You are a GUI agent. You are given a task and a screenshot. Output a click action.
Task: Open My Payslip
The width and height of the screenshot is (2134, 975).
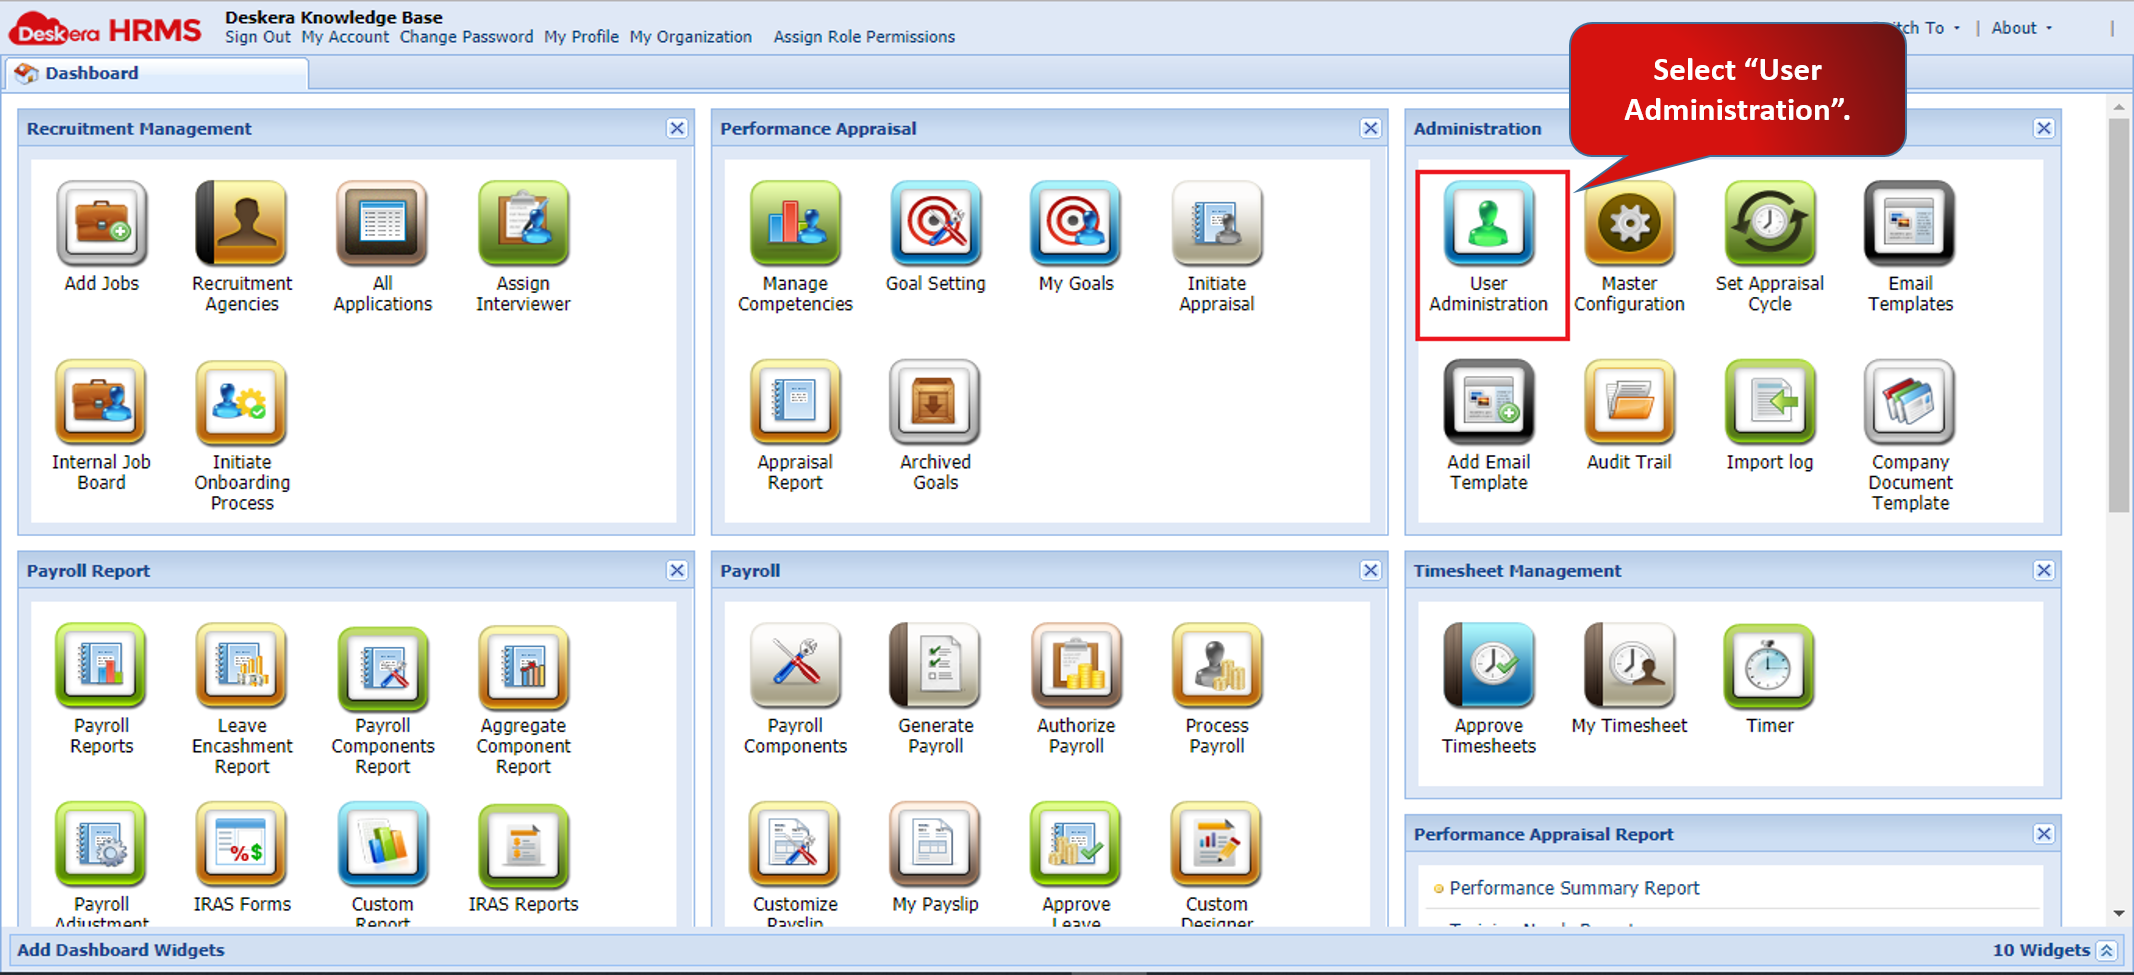click(x=935, y=844)
